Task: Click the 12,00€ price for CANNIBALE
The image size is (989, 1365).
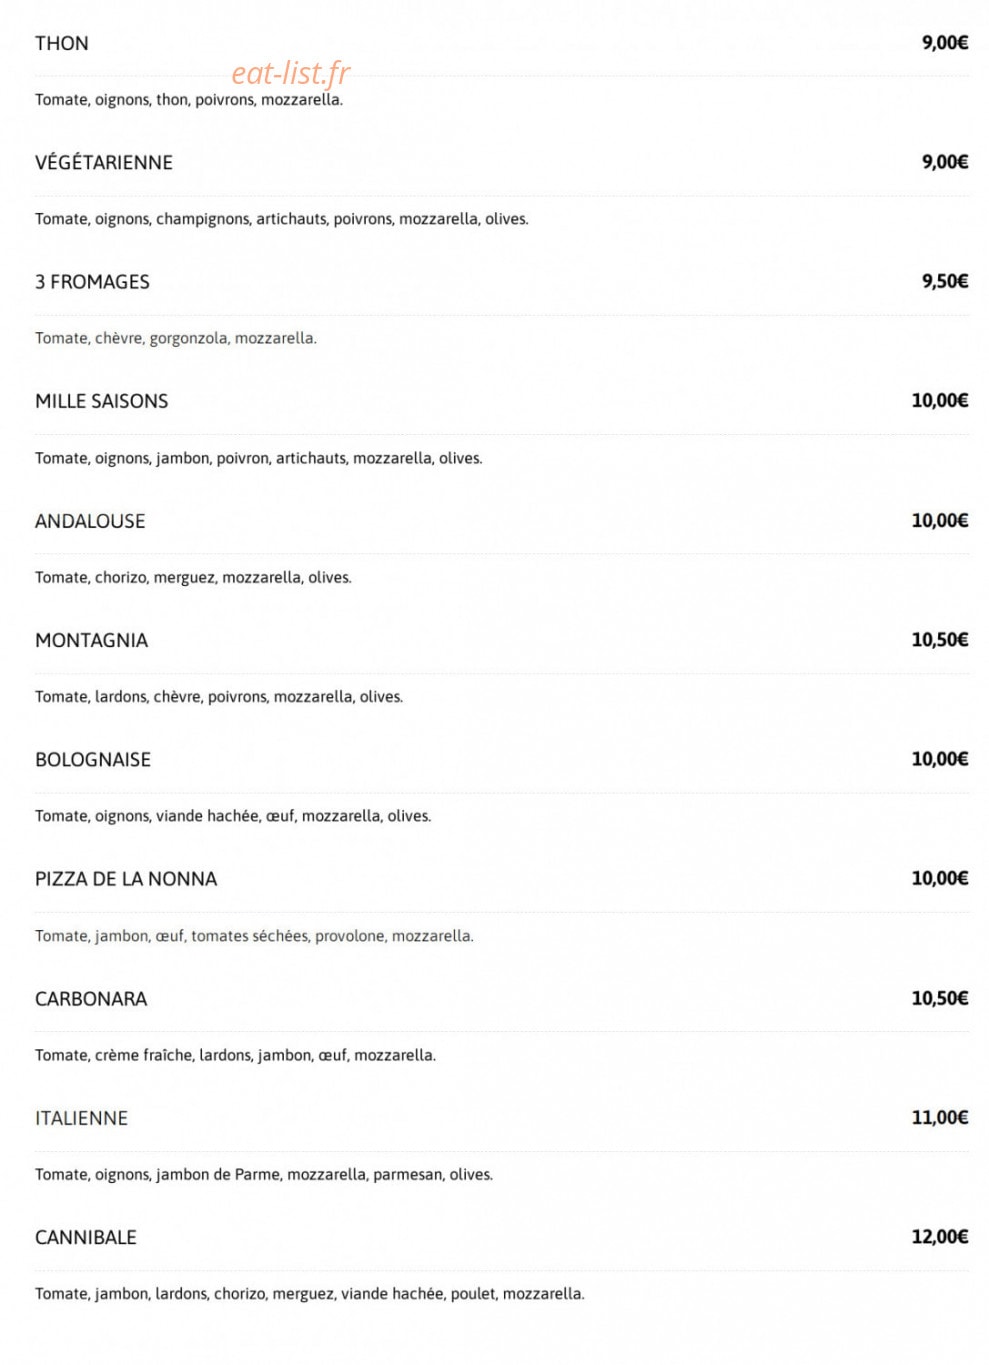Action: pos(940,1237)
